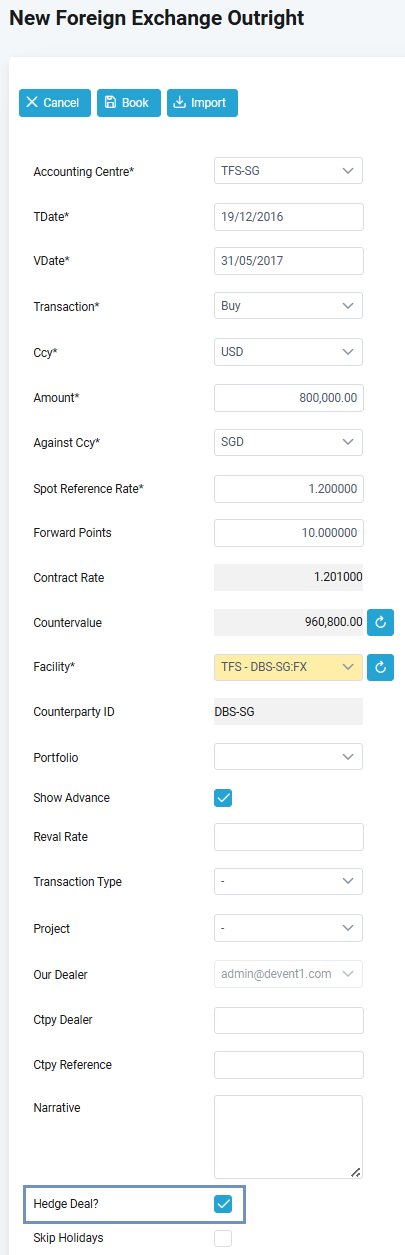Open the Transaction Type dropdown
This screenshot has height=1255, width=405.
[289, 882]
